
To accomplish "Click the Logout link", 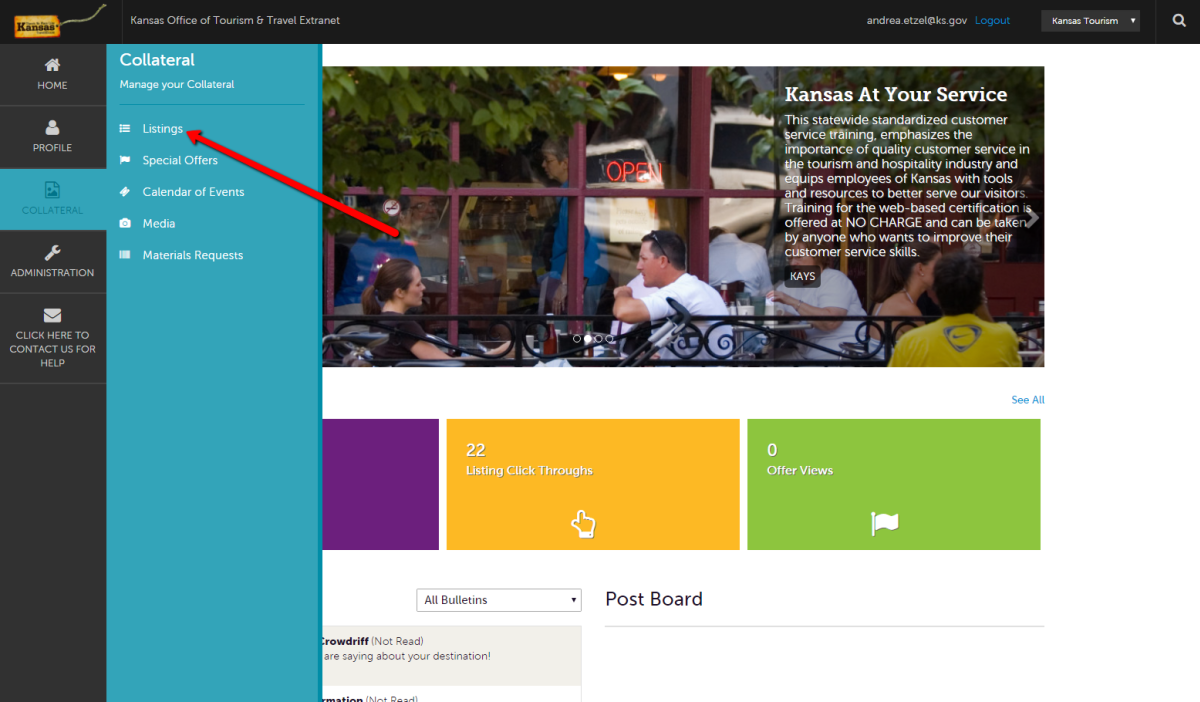I will tap(993, 21).
